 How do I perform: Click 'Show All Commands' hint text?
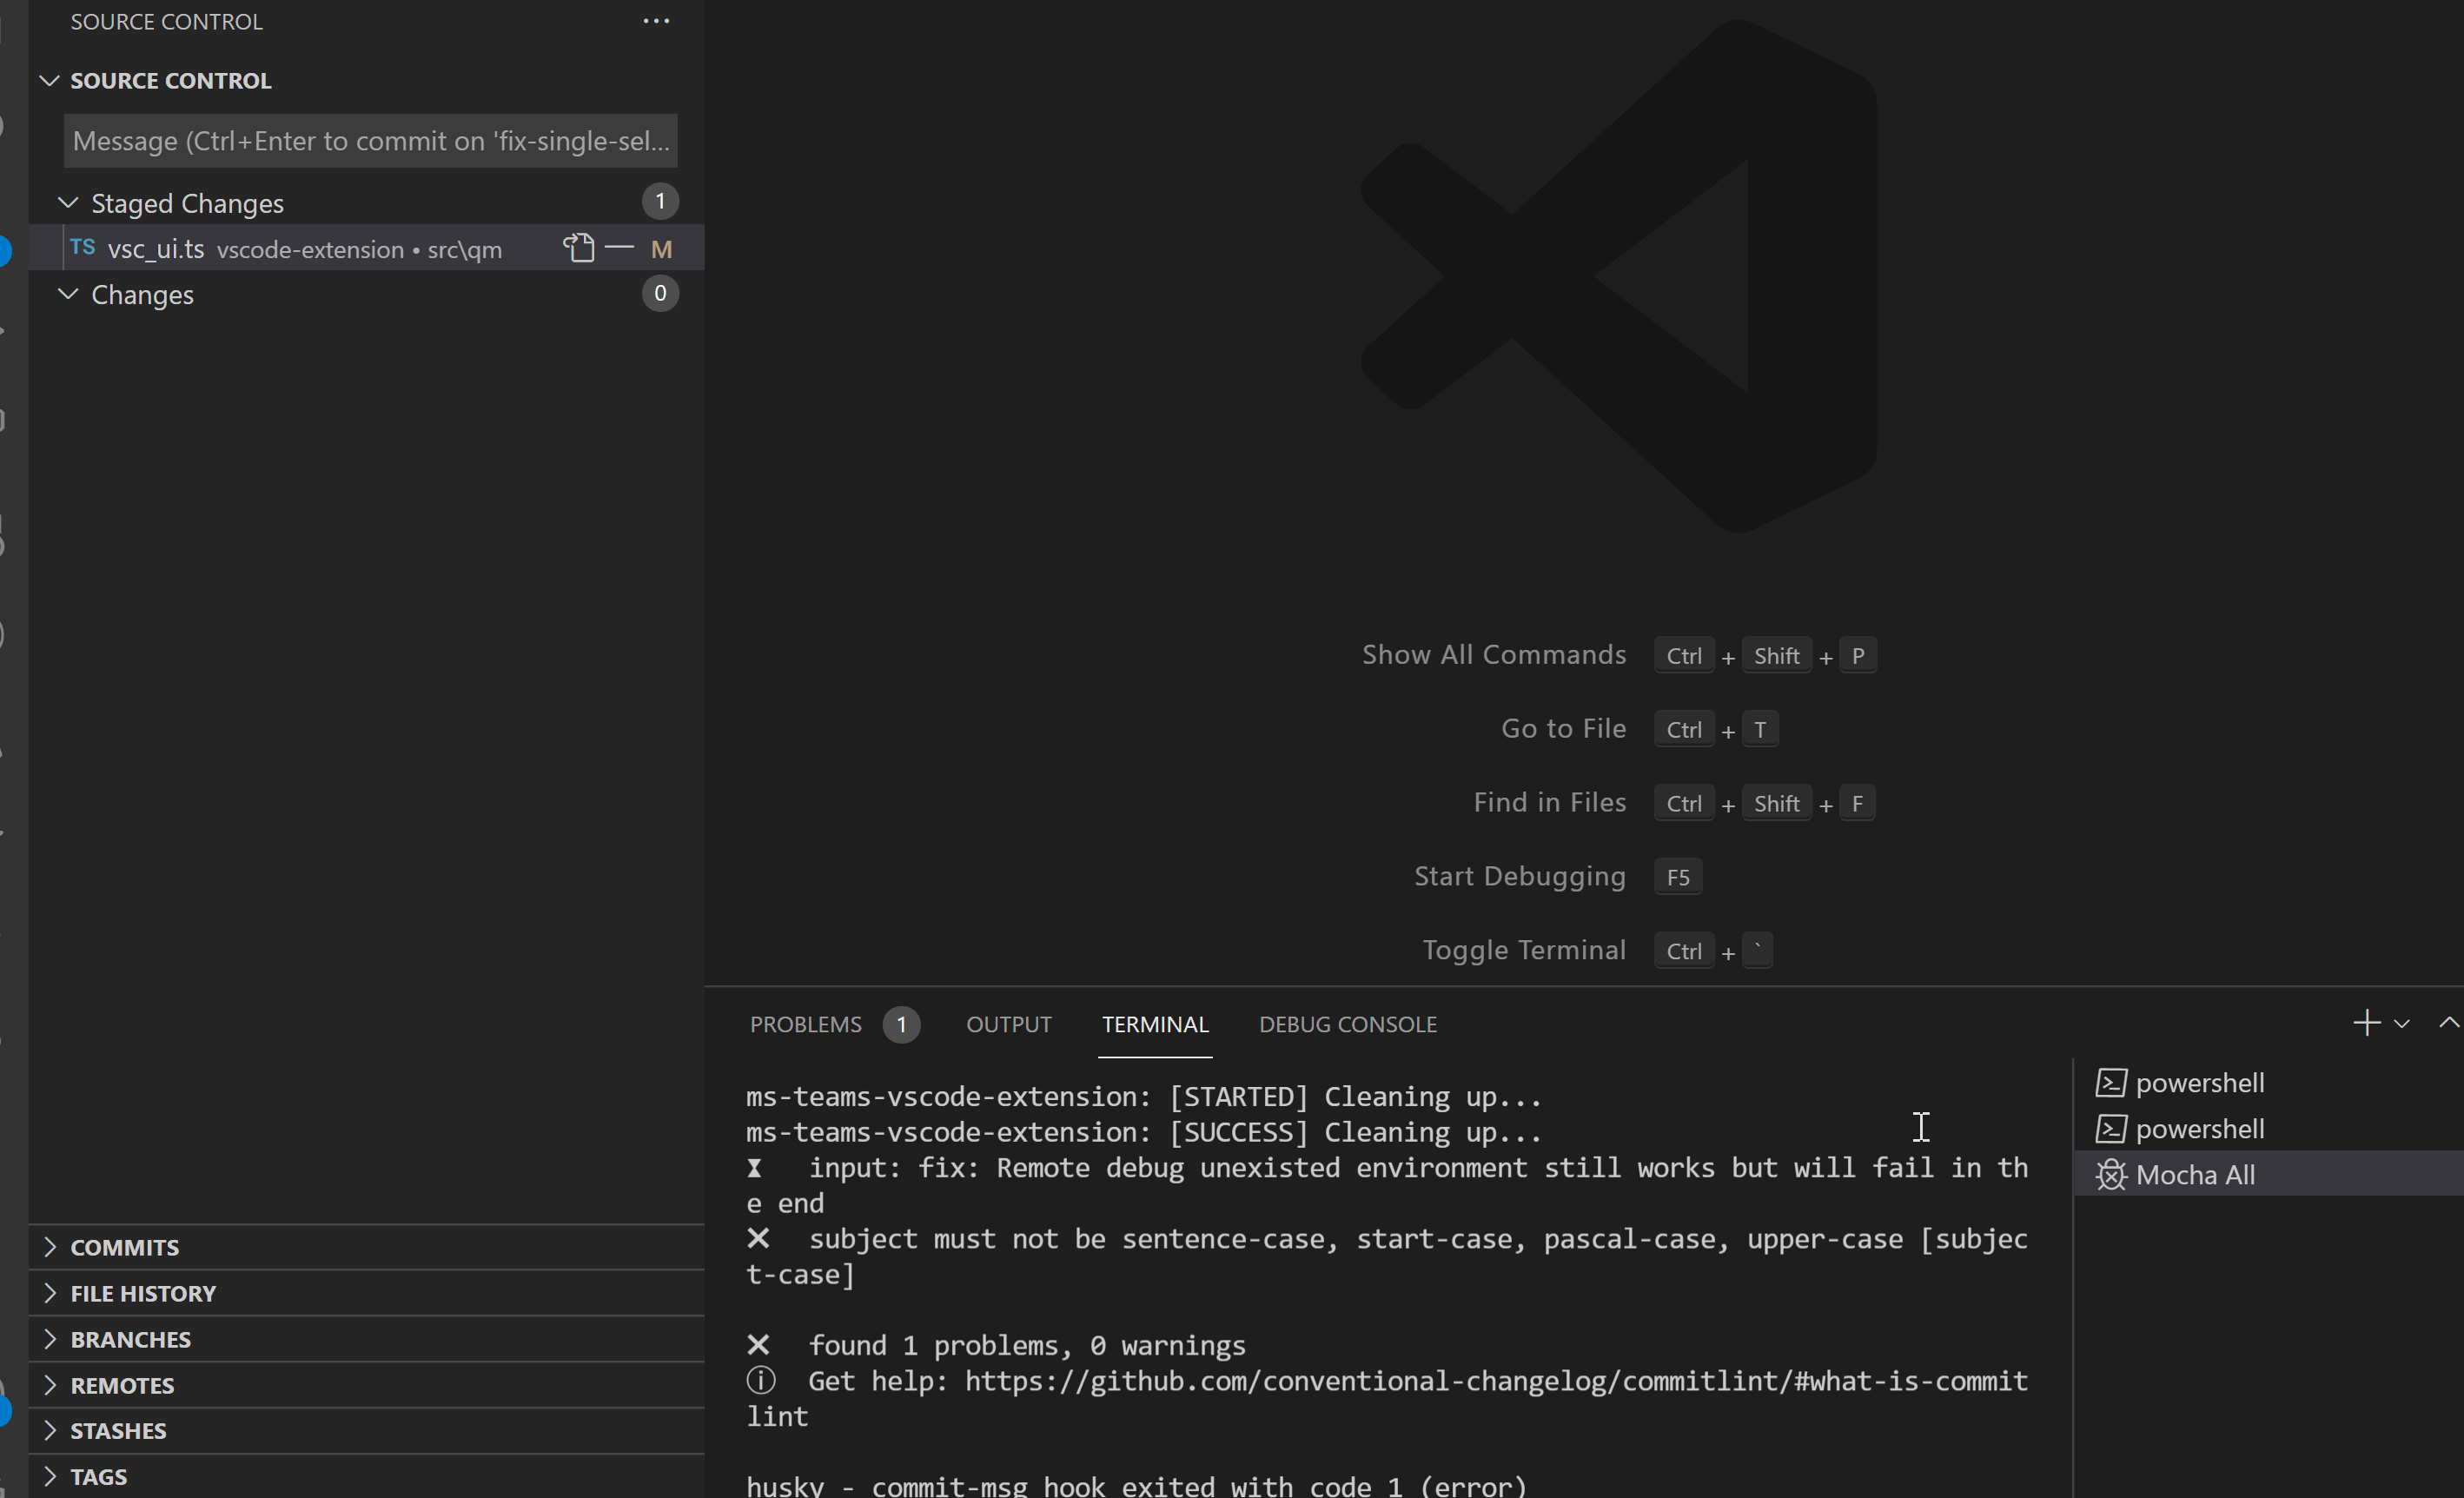(x=1494, y=655)
